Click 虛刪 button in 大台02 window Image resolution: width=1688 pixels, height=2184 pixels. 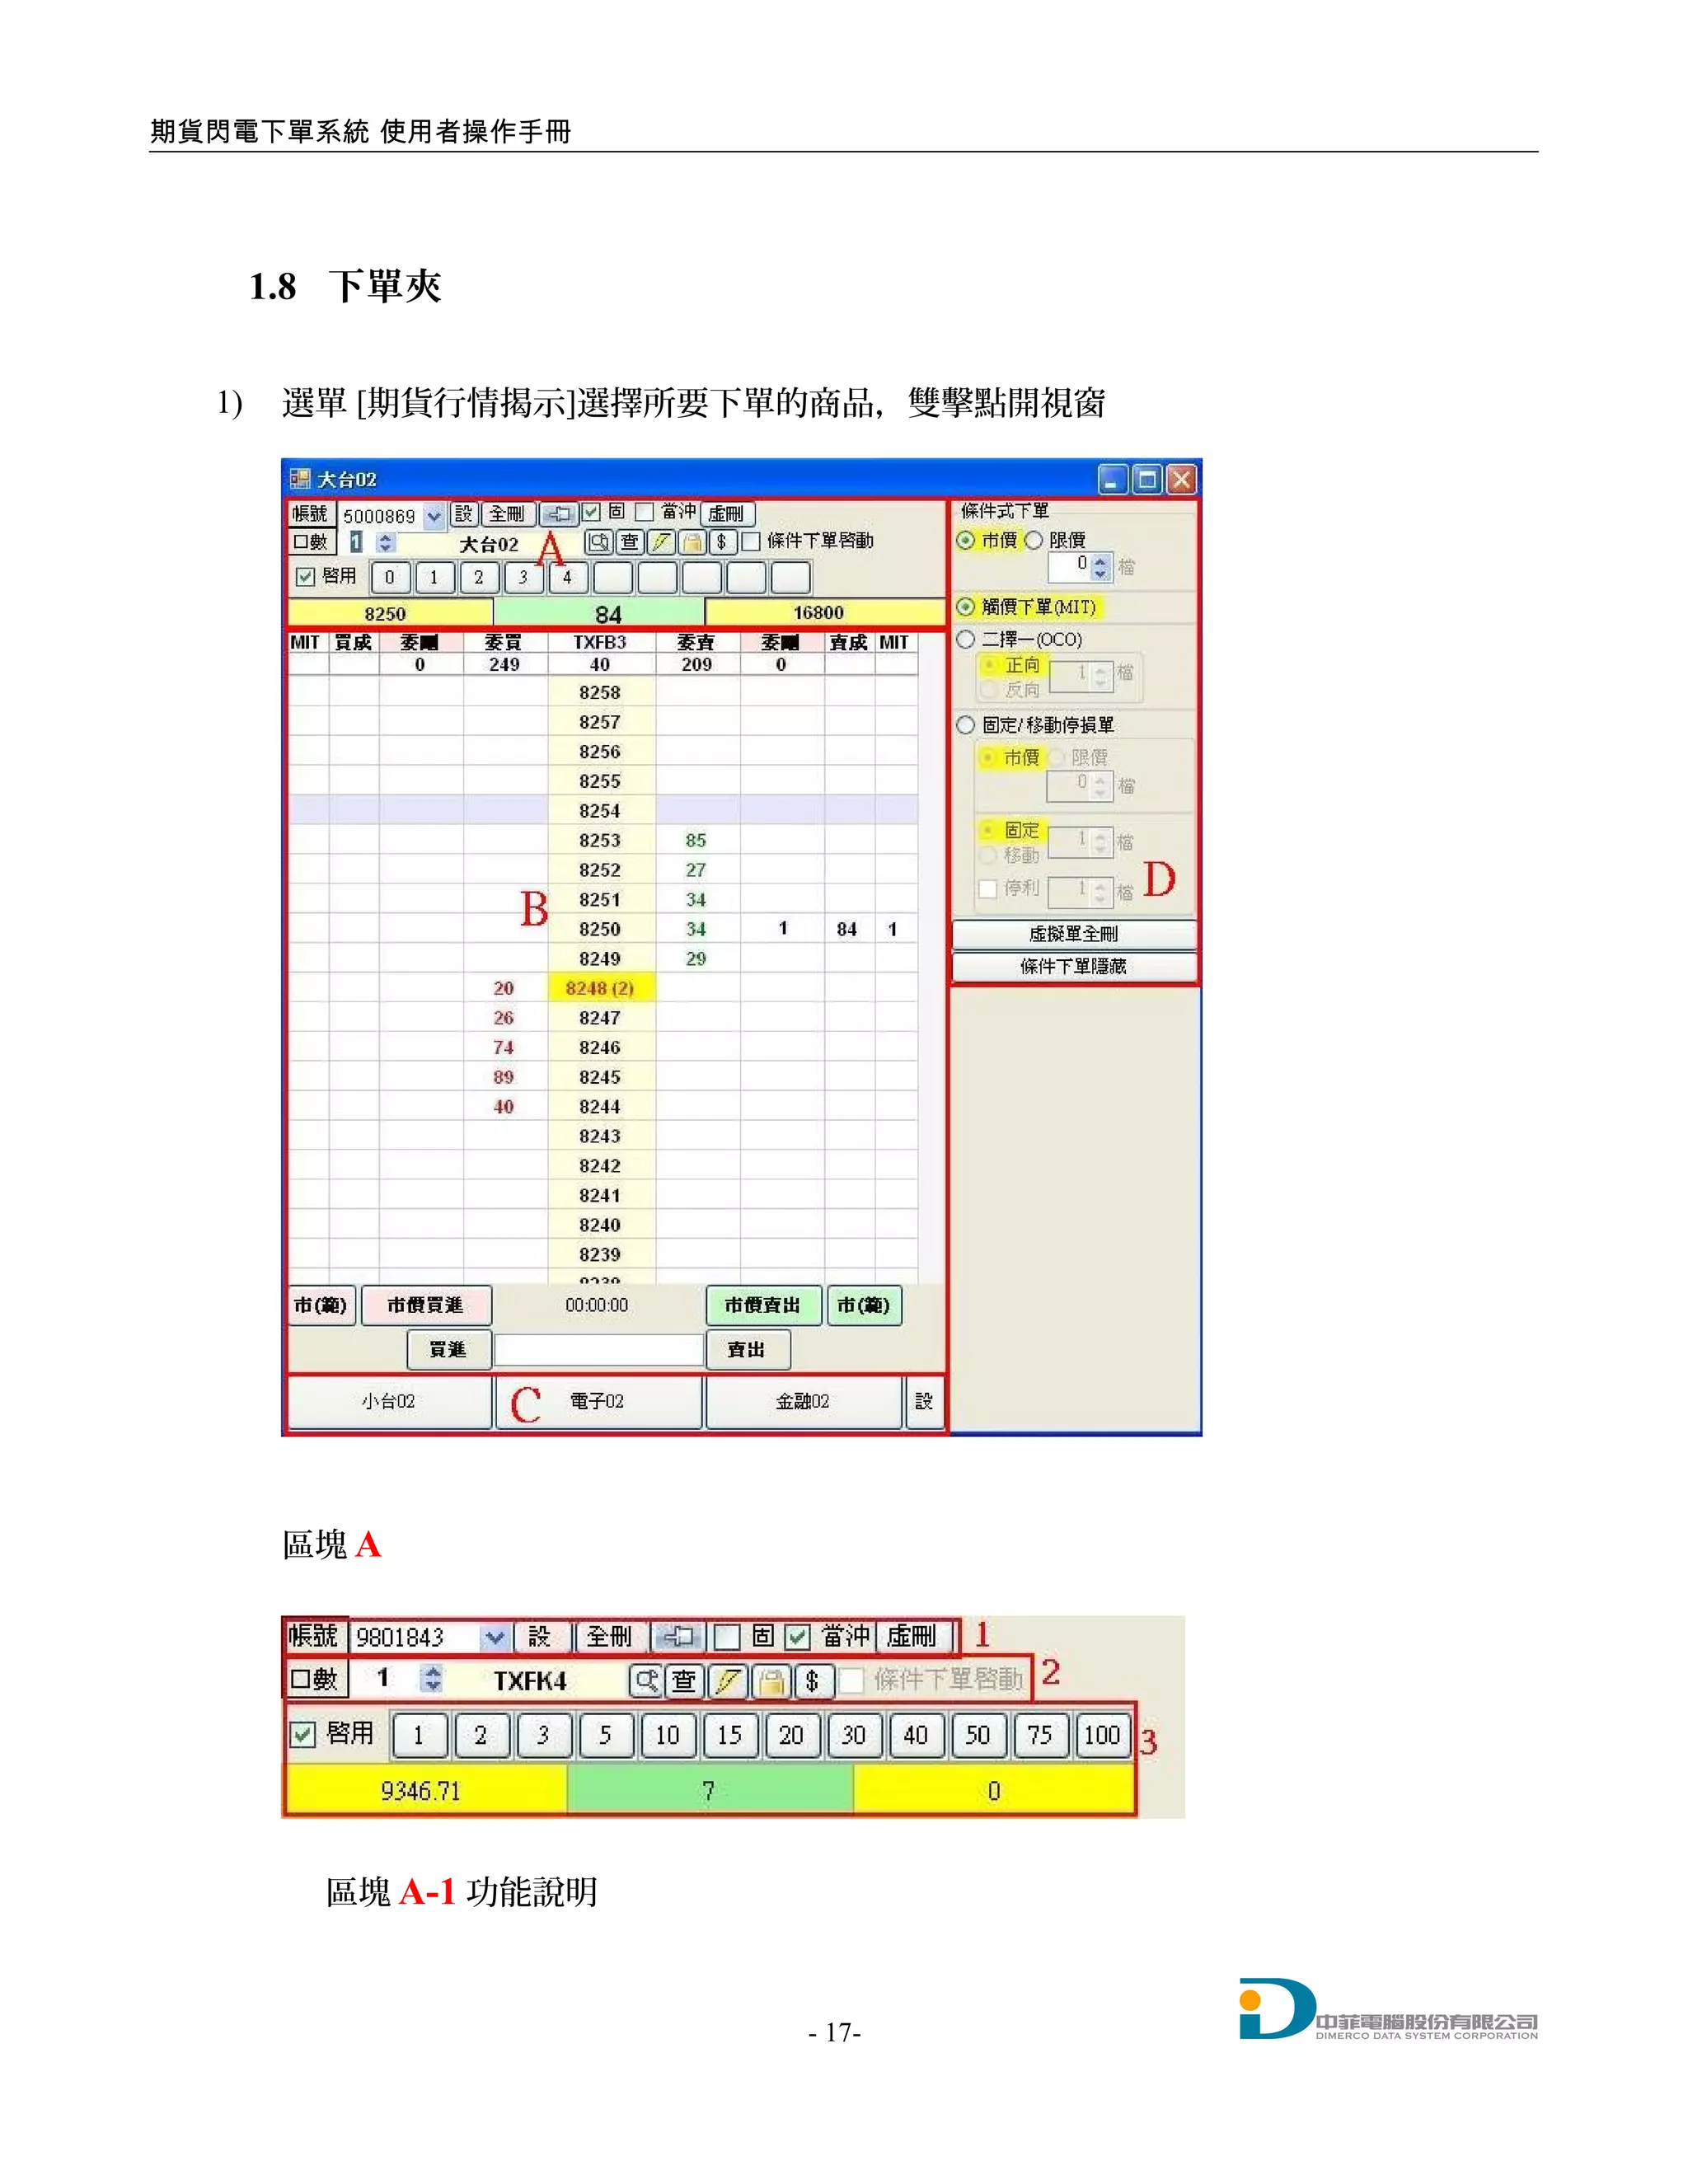pos(727,514)
